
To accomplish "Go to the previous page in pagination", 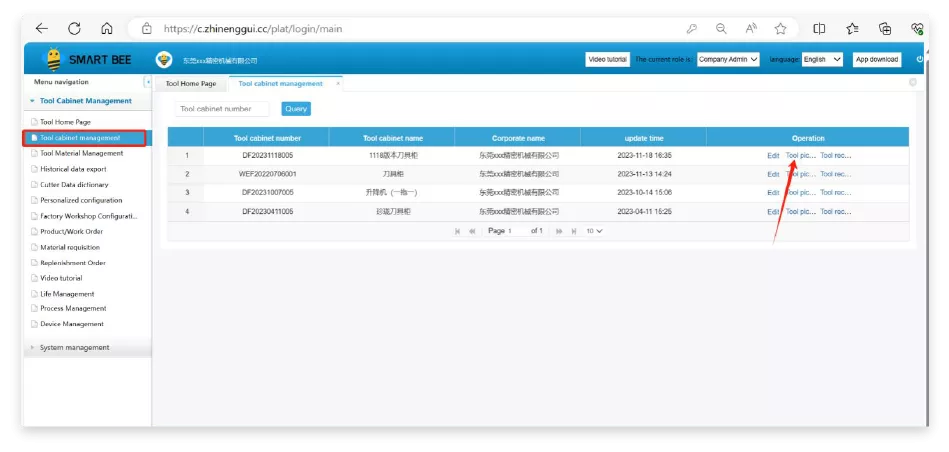I will tap(472, 231).
